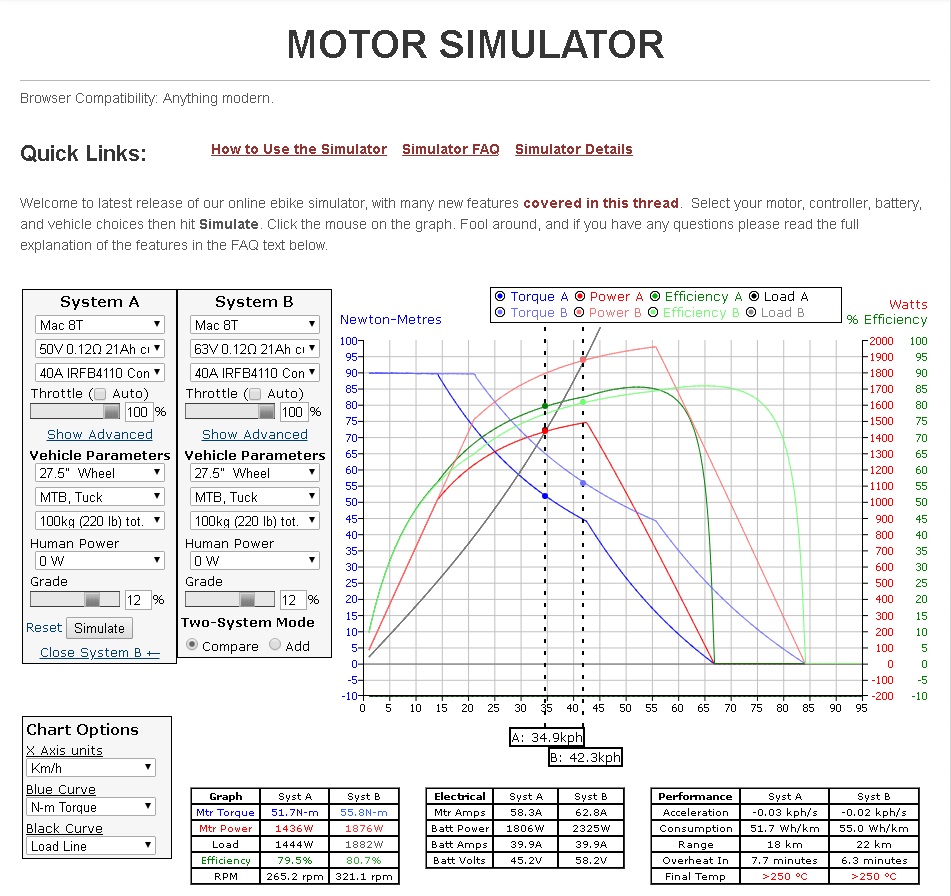This screenshot has width=951, height=896.
Task: Open System A Human Power dropdown
Action: (100, 561)
